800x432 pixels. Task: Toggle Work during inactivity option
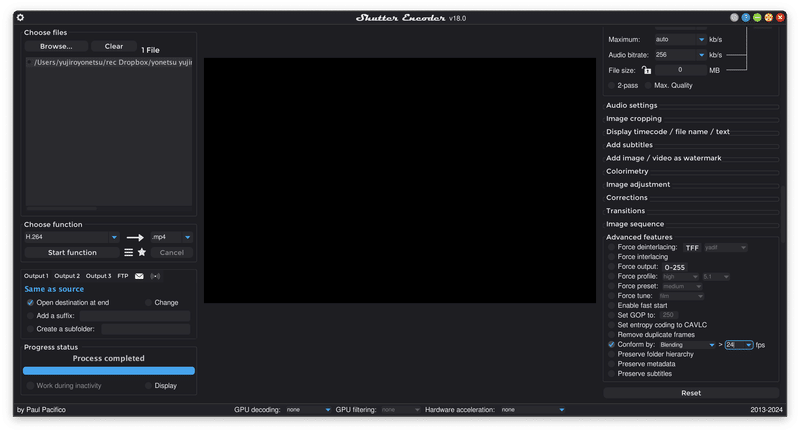[30, 386]
